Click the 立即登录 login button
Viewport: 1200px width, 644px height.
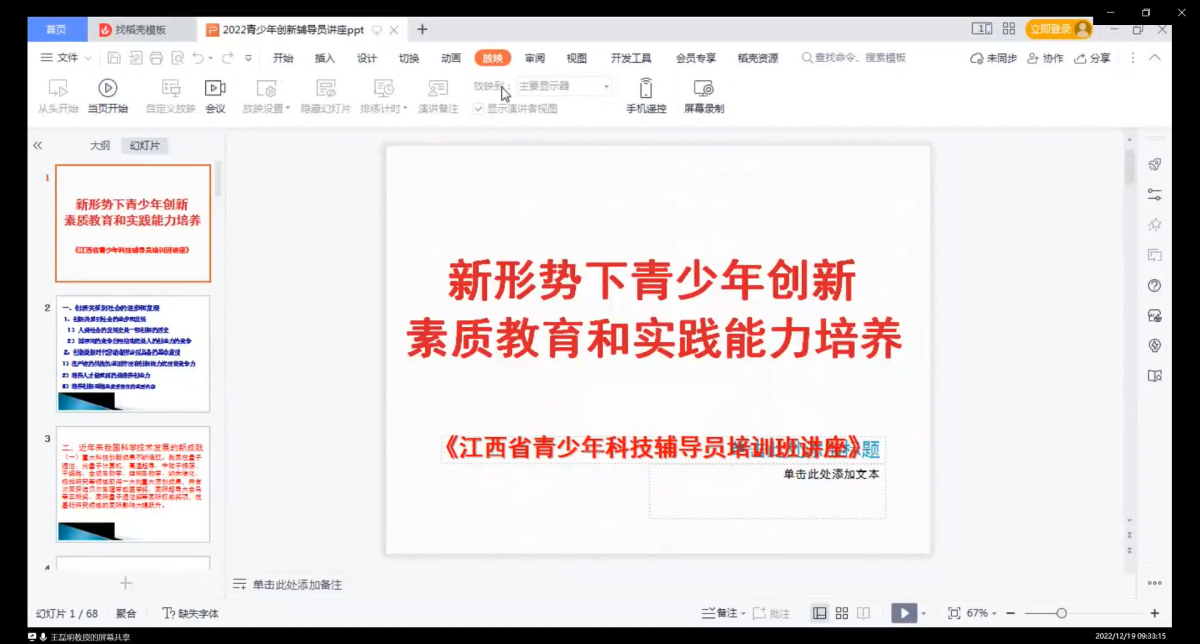1058,29
